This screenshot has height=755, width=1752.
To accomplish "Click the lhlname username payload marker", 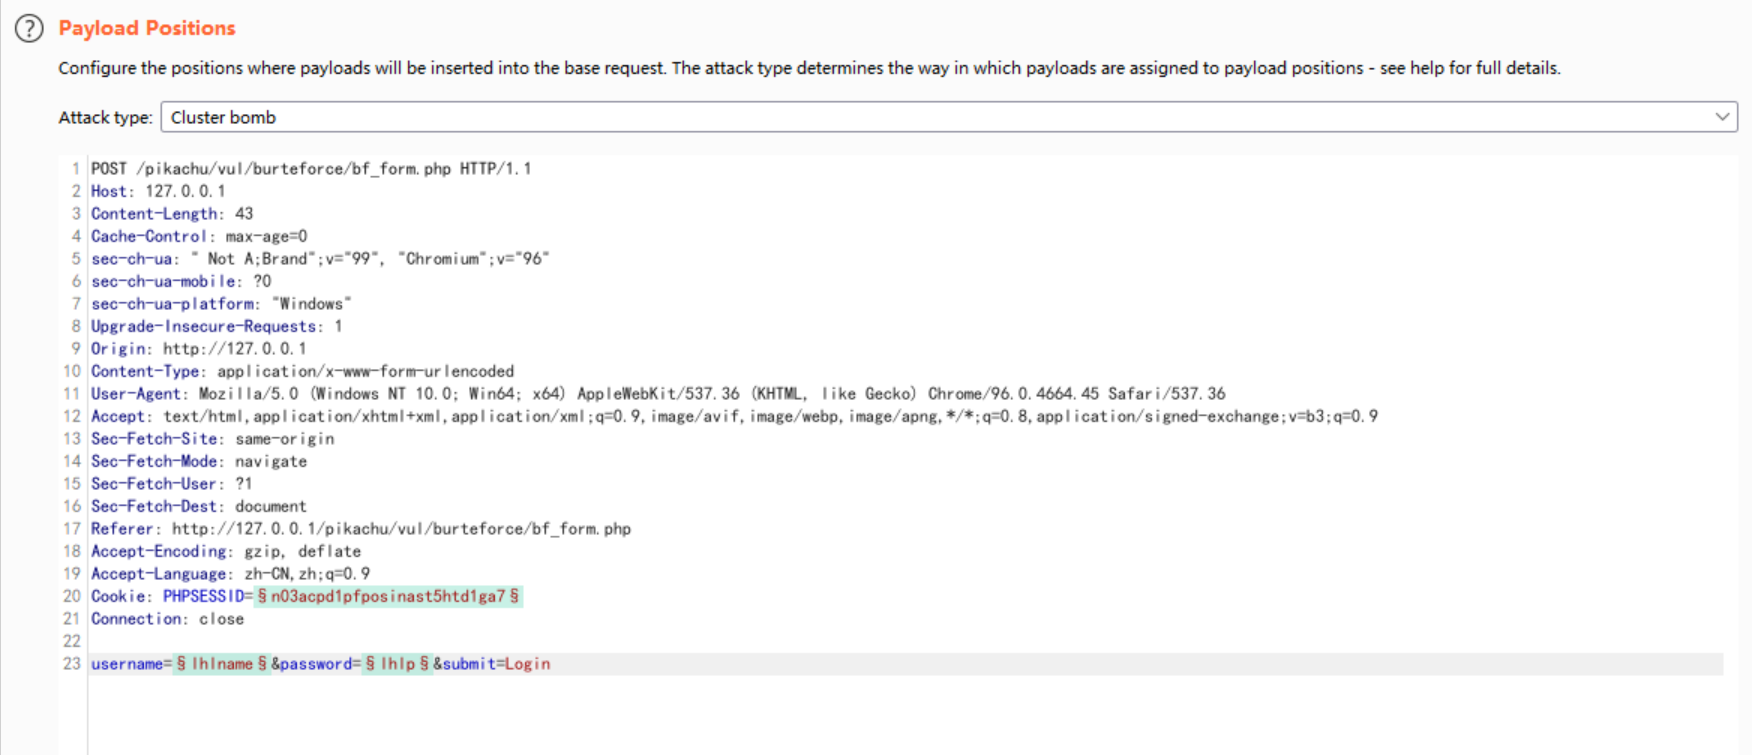I will coord(222,664).
